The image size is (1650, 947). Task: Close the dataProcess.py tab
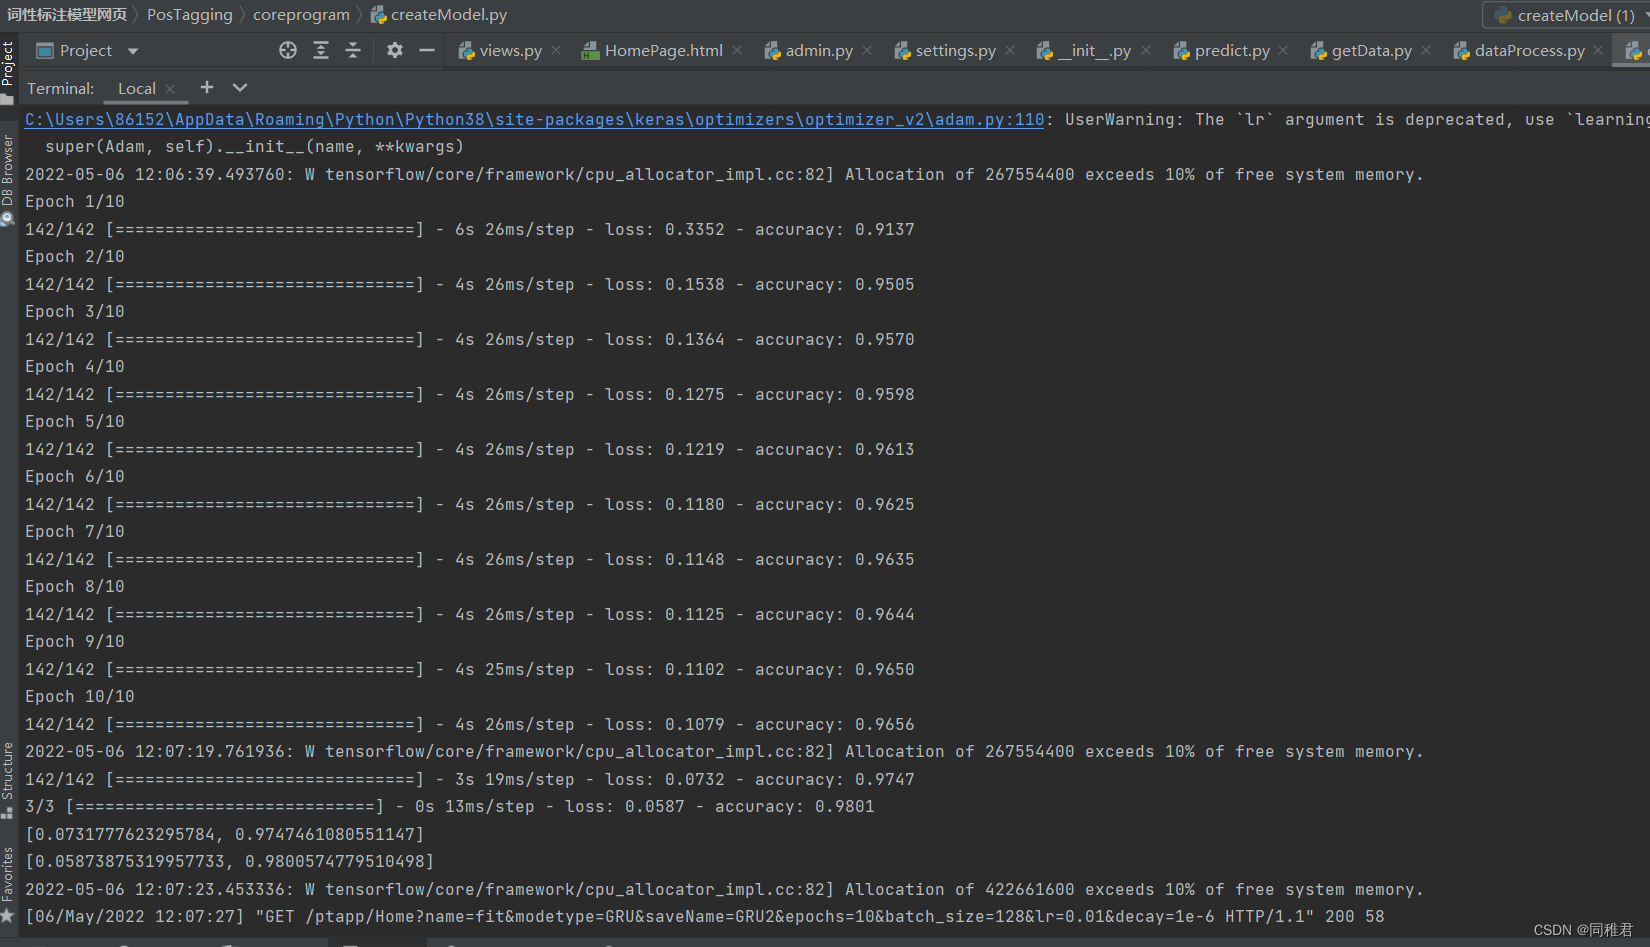click(1598, 50)
